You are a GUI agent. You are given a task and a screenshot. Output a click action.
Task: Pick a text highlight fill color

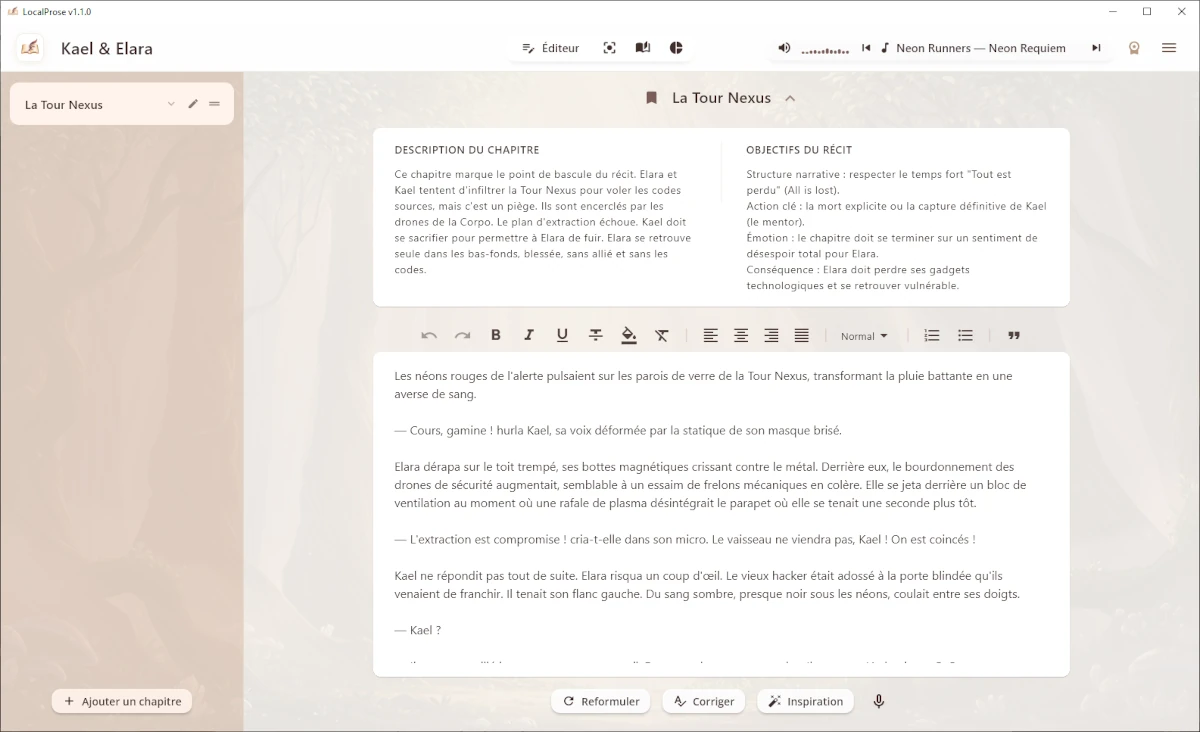(628, 336)
